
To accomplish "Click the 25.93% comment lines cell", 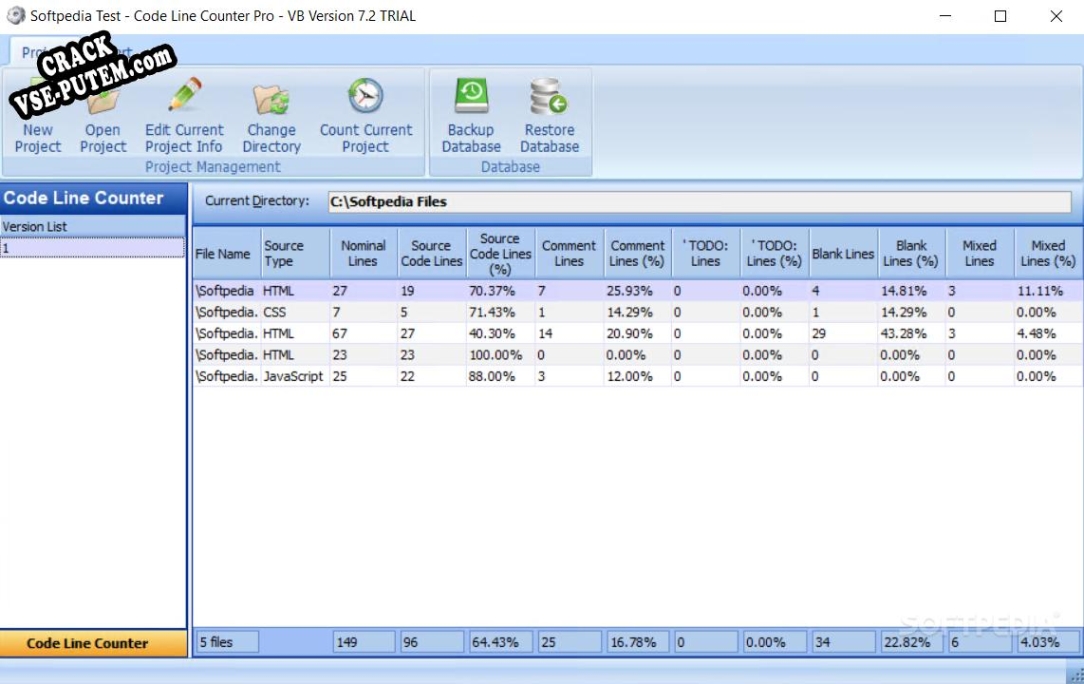I will click(637, 290).
